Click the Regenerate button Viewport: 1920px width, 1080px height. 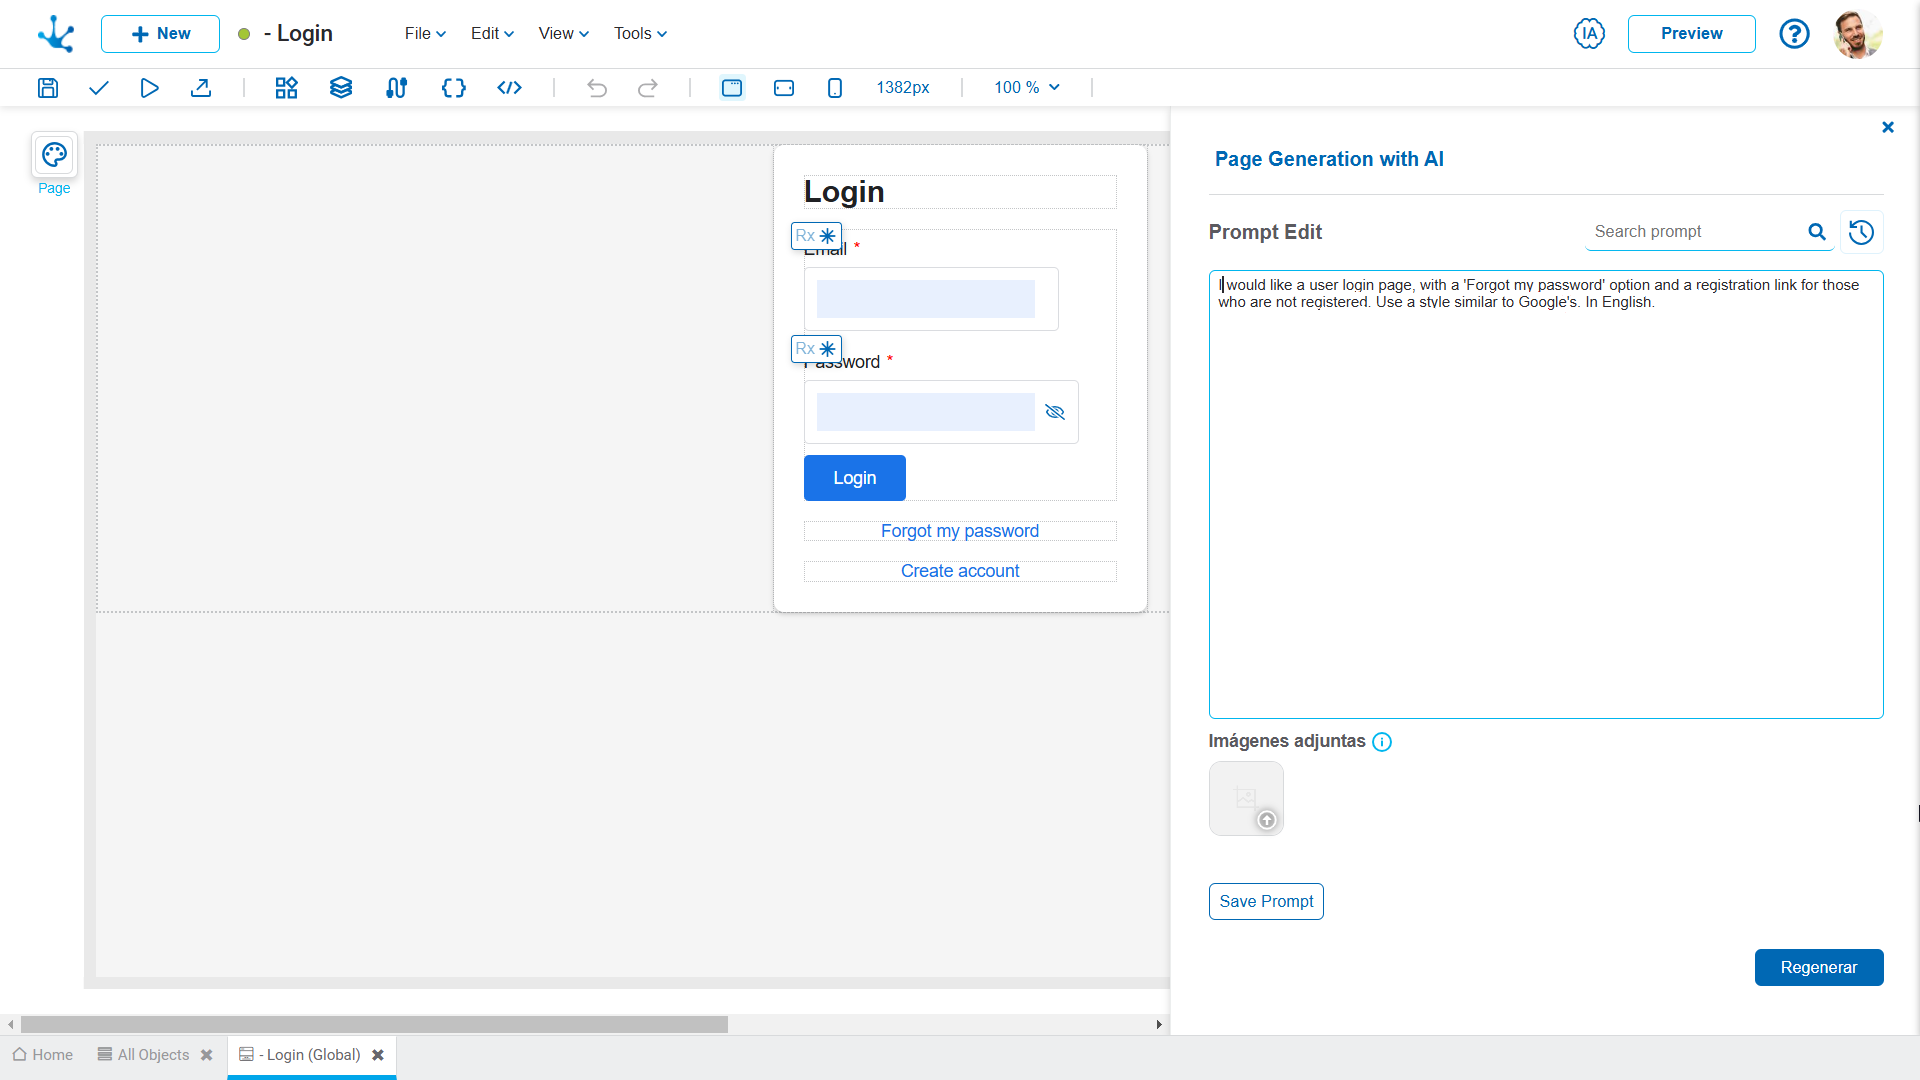click(1818, 967)
